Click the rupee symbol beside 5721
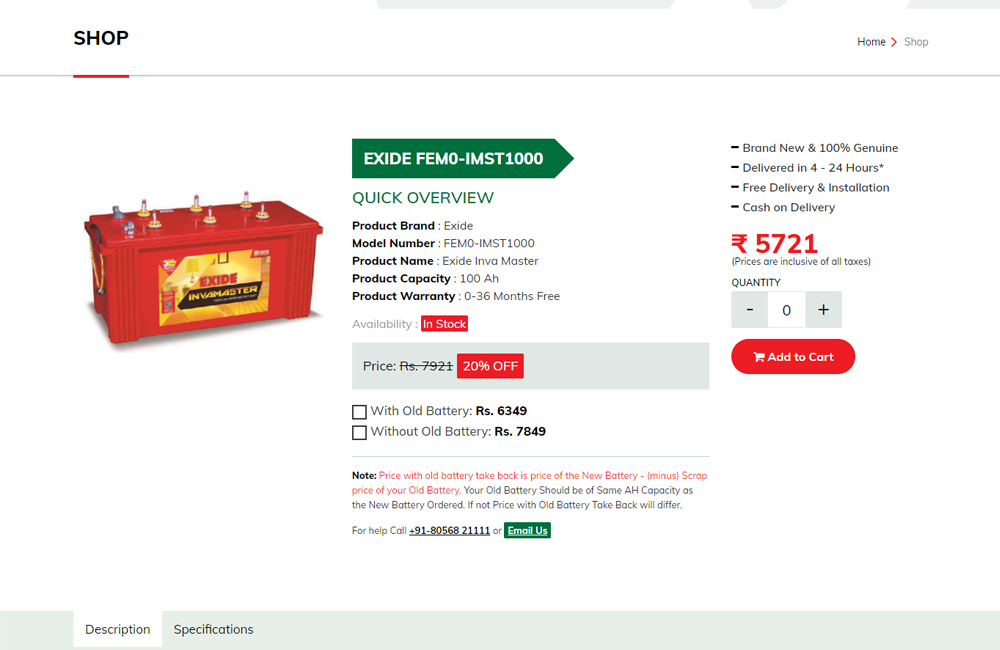This screenshot has height=650, width=1000. (740, 244)
